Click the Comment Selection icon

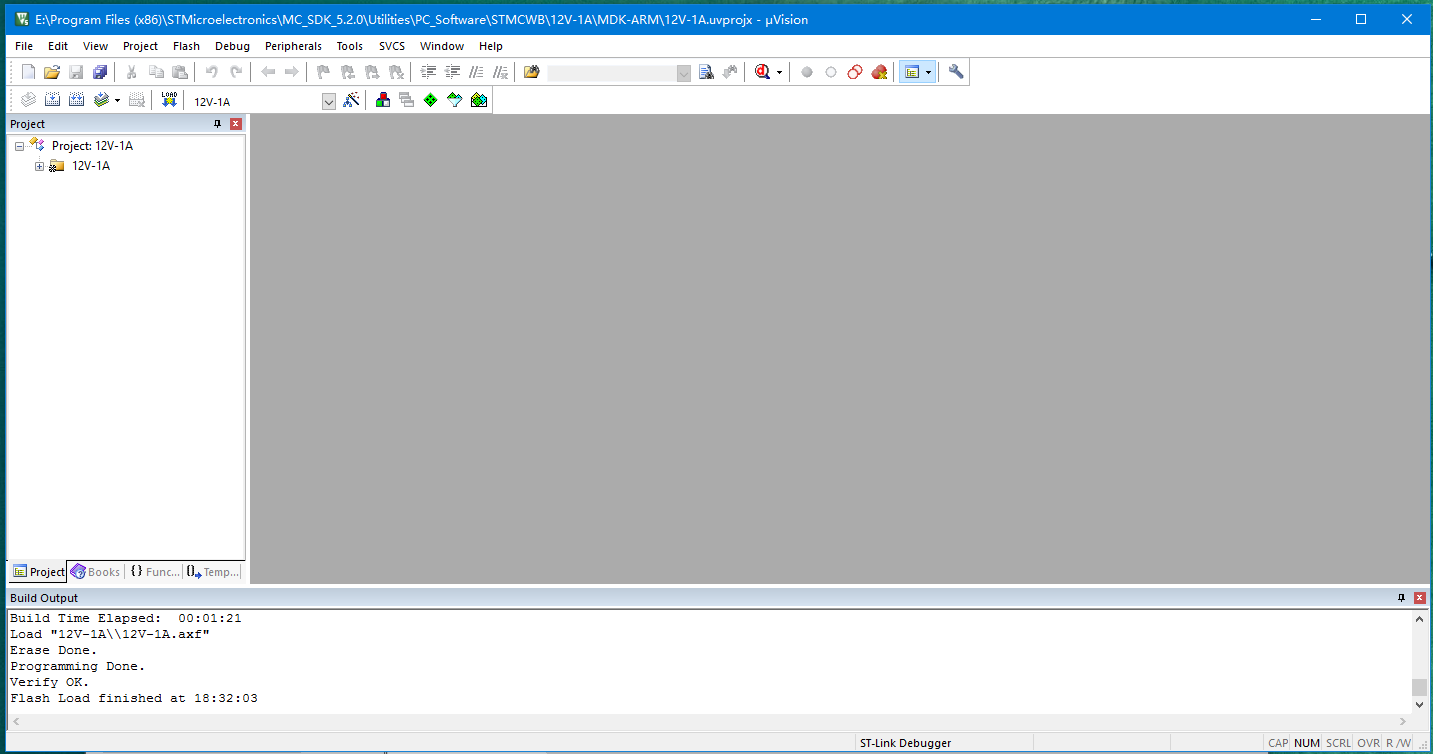click(476, 72)
